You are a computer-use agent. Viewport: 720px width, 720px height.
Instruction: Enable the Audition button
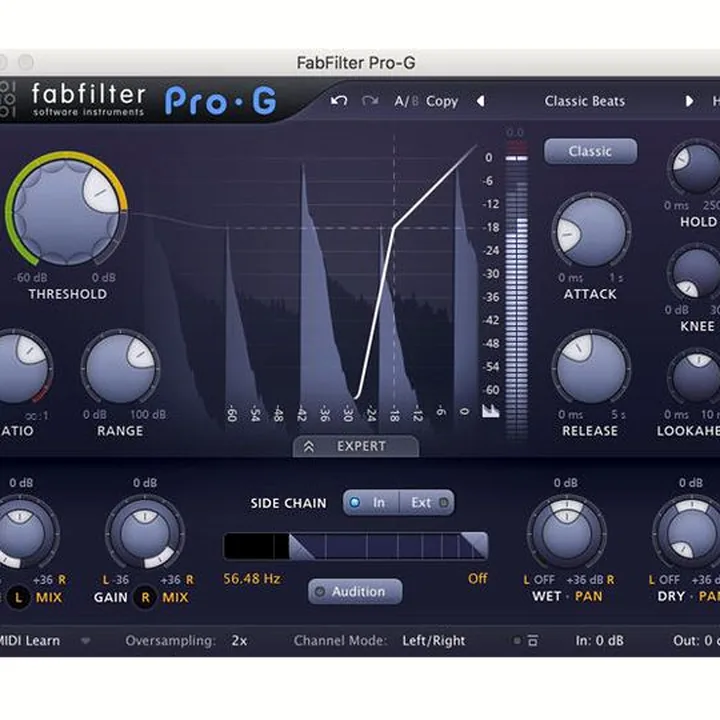[355, 591]
